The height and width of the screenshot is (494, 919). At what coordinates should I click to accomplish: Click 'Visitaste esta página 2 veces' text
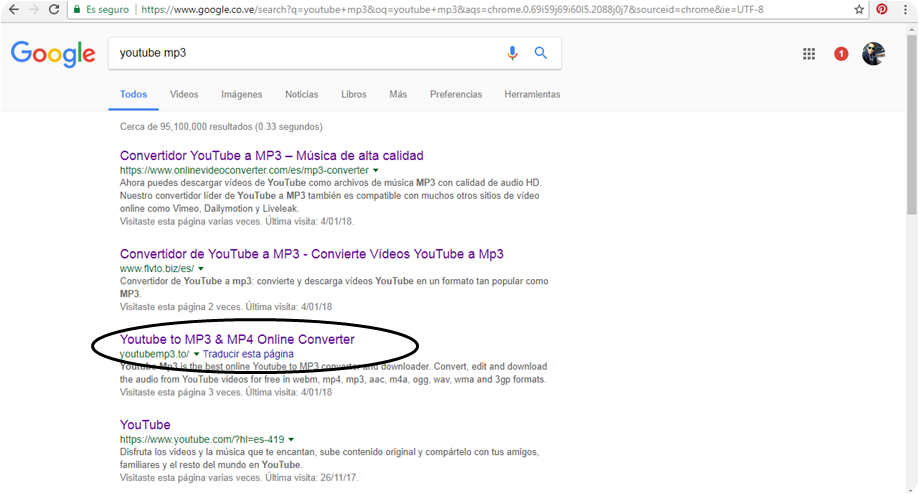(181, 307)
